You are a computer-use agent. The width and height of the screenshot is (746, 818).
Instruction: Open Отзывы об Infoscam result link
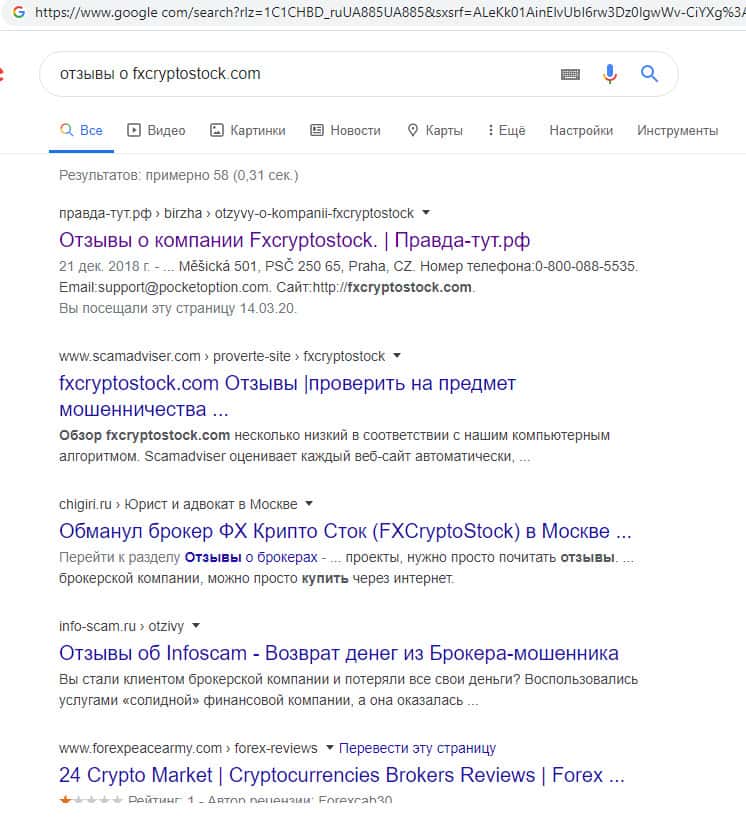coord(339,653)
